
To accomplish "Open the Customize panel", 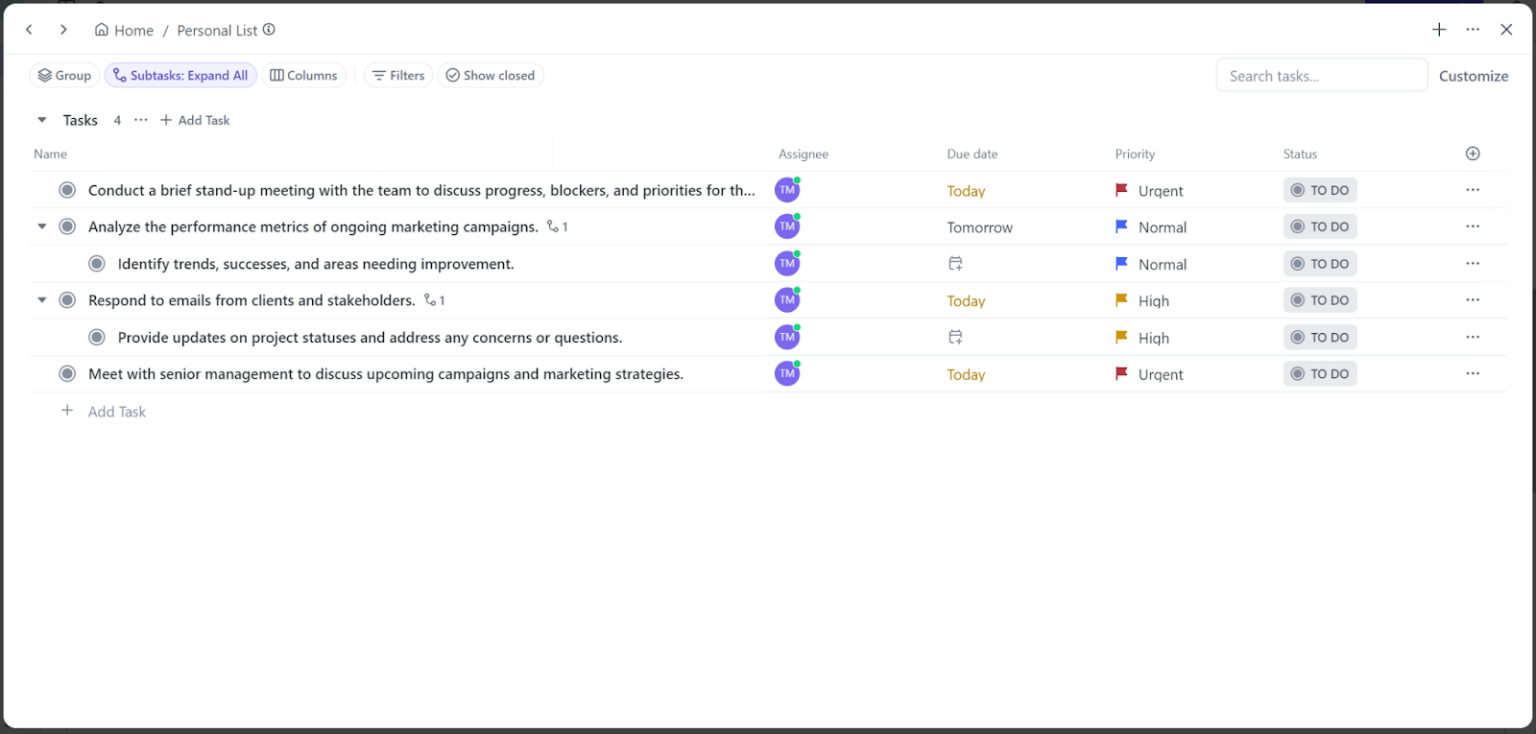I will (x=1473, y=75).
